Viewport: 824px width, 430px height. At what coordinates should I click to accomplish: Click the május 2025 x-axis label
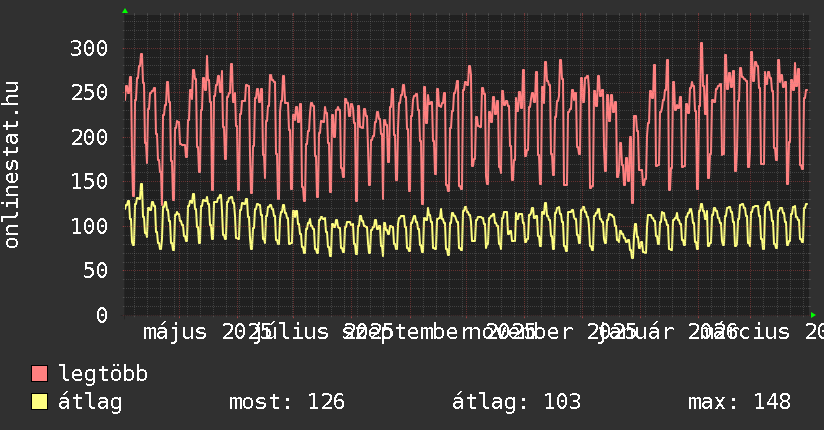pyautogui.click(x=200, y=331)
